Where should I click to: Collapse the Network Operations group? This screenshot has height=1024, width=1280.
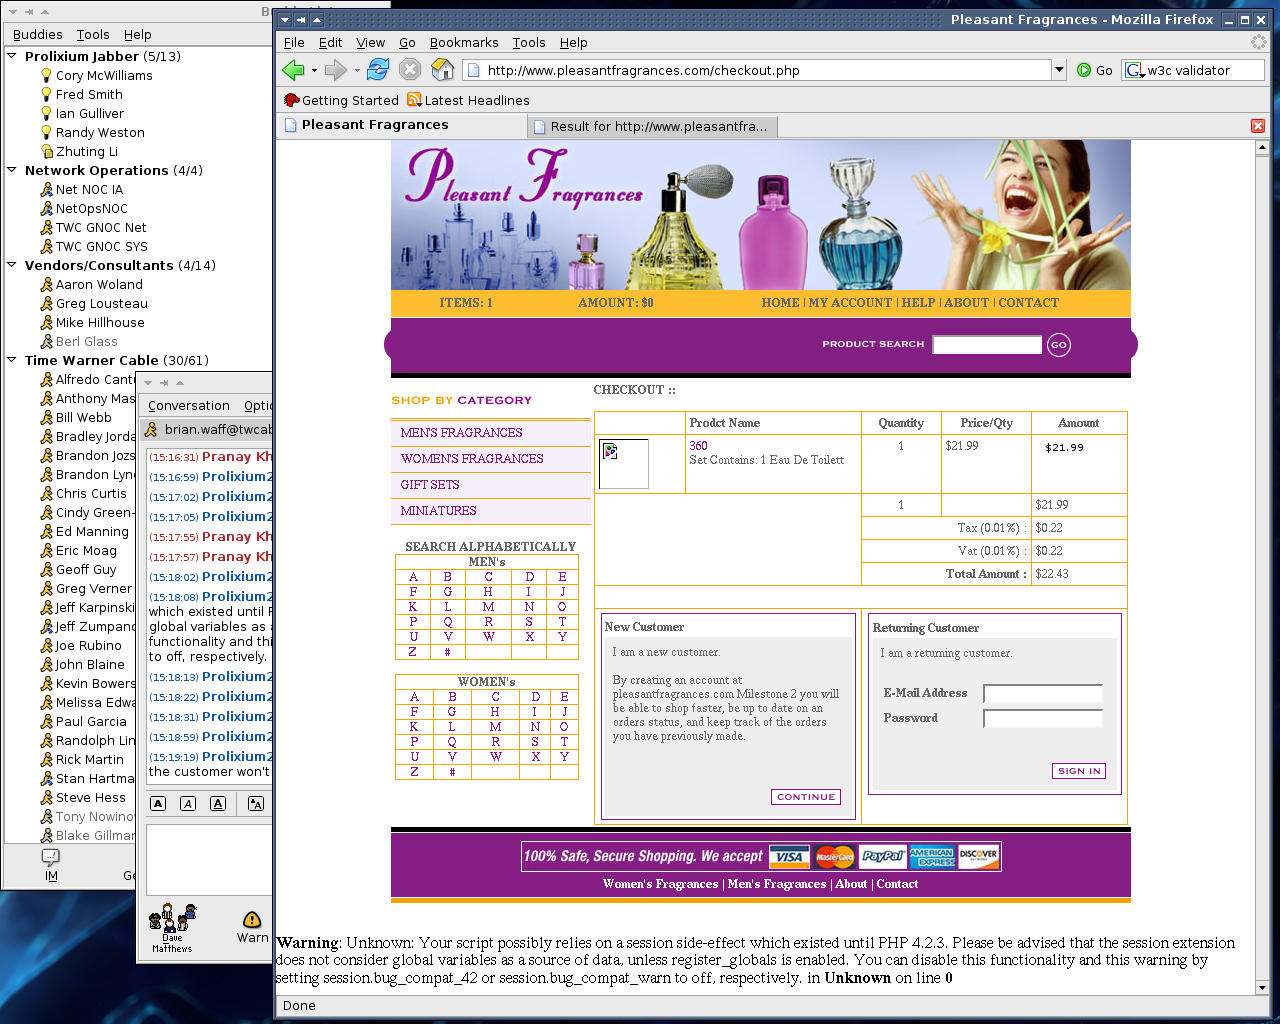pos(12,171)
